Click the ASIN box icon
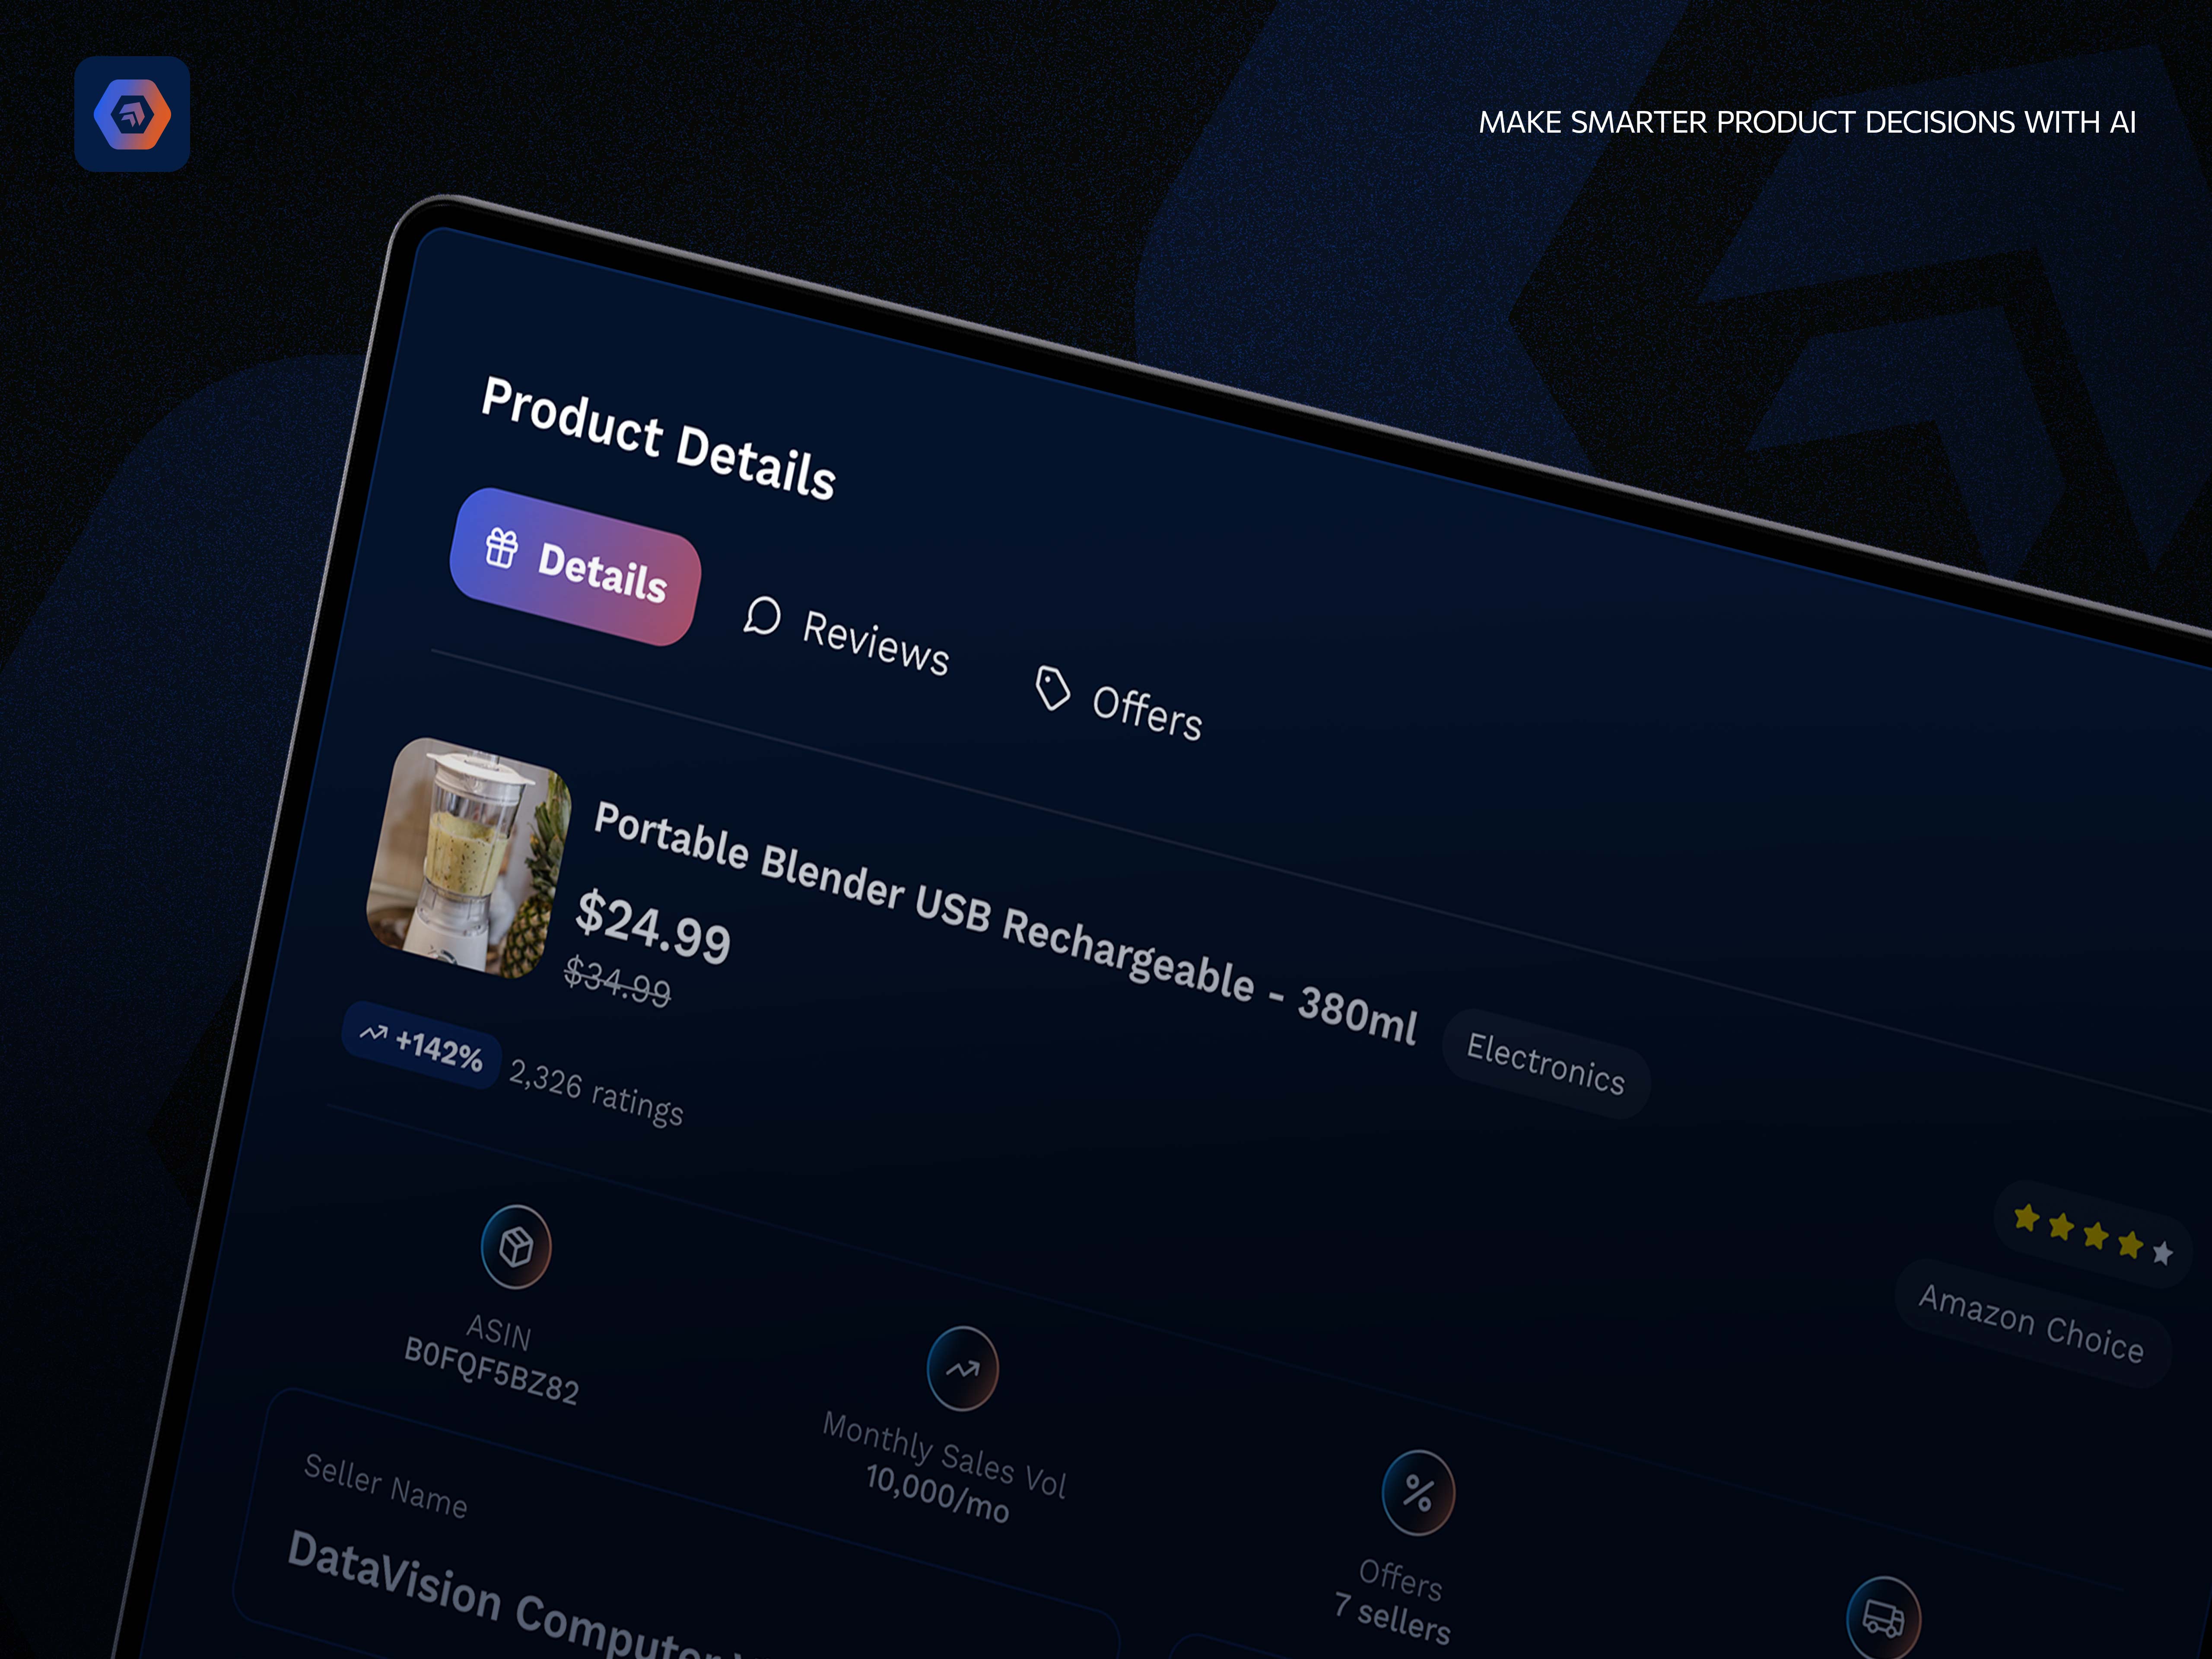 [x=516, y=1246]
